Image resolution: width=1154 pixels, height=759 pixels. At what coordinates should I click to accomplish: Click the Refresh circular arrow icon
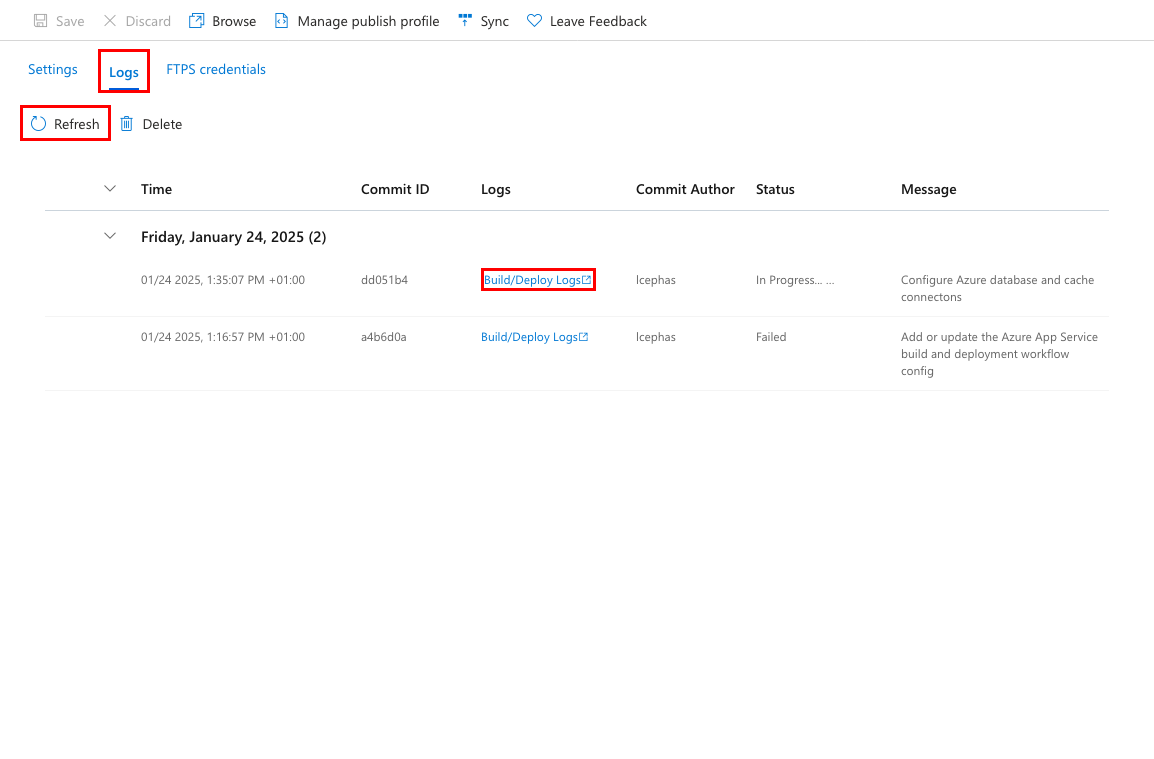[38, 123]
